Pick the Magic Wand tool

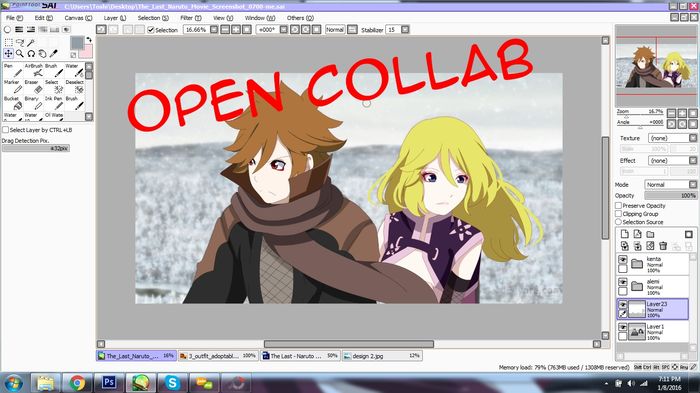tap(31, 42)
